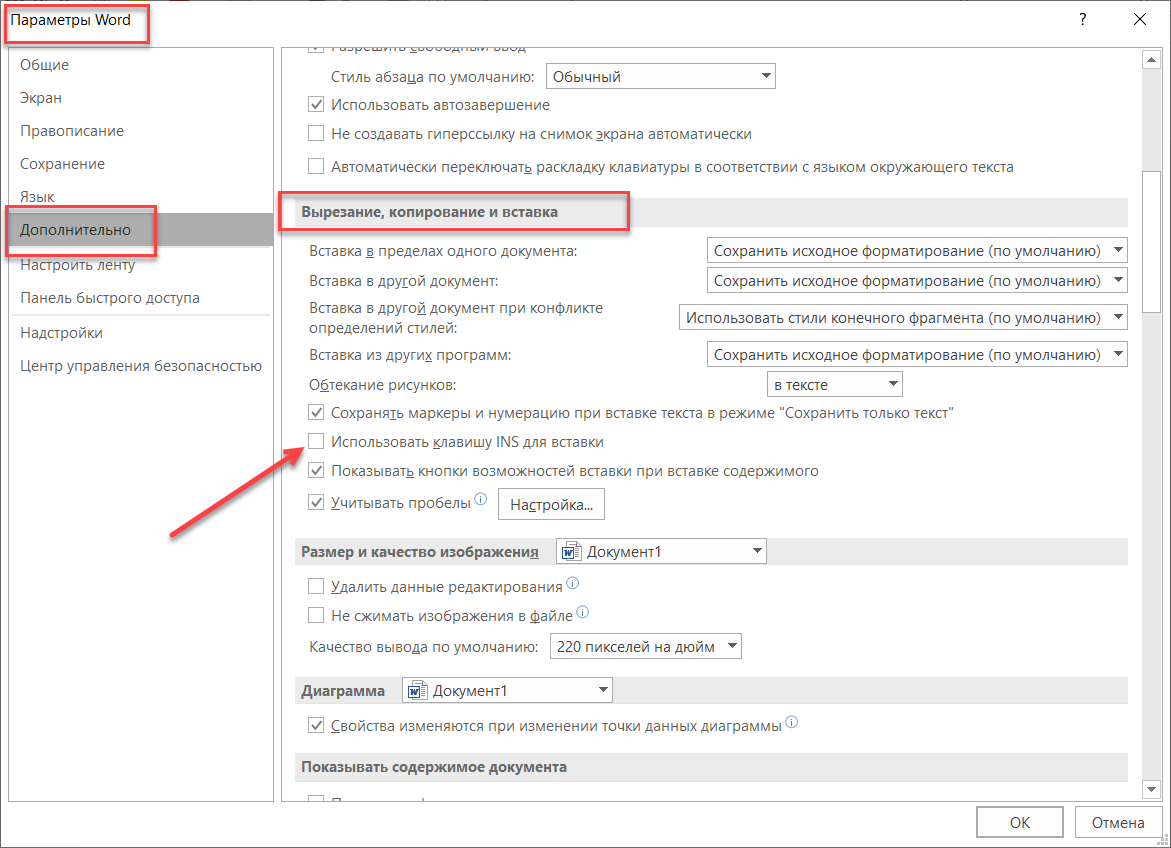The image size is (1171, 848).
Task: Toggle Учитывать пробелы checkbox
Action: click(x=316, y=502)
